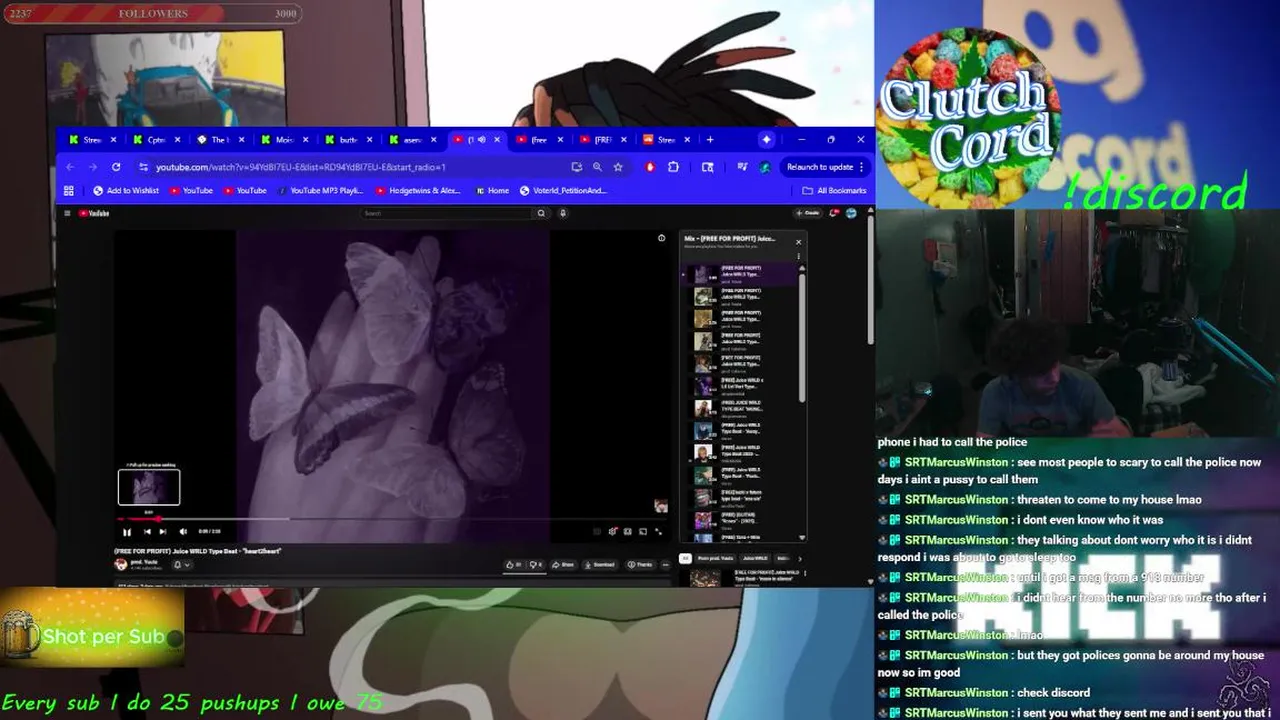Click YouTube search magnifier button

pos(542,213)
